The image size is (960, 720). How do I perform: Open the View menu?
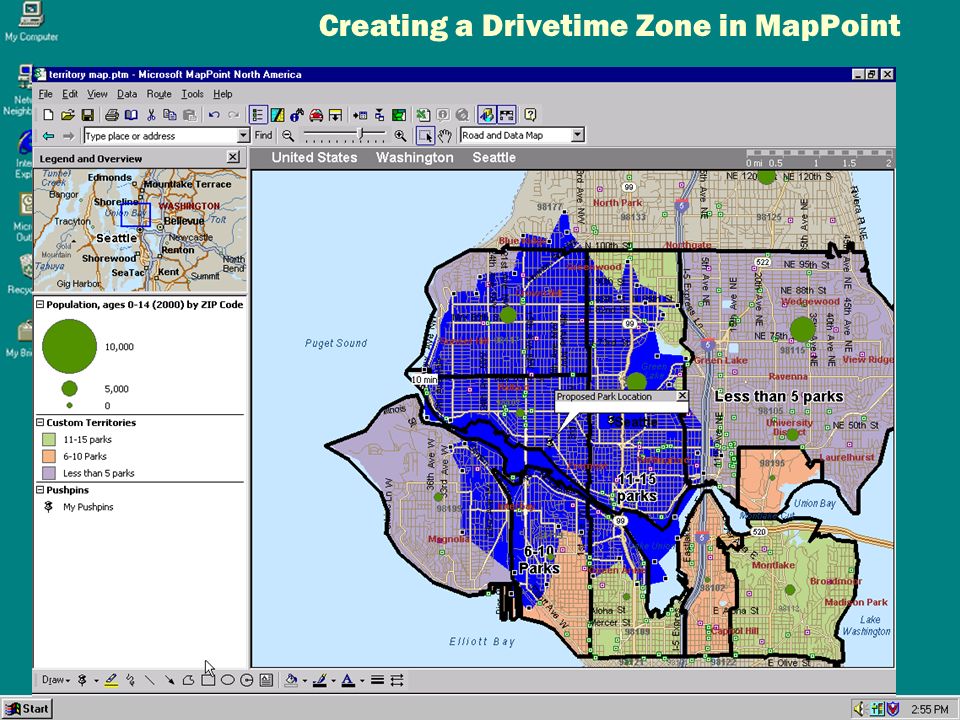pos(97,94)
